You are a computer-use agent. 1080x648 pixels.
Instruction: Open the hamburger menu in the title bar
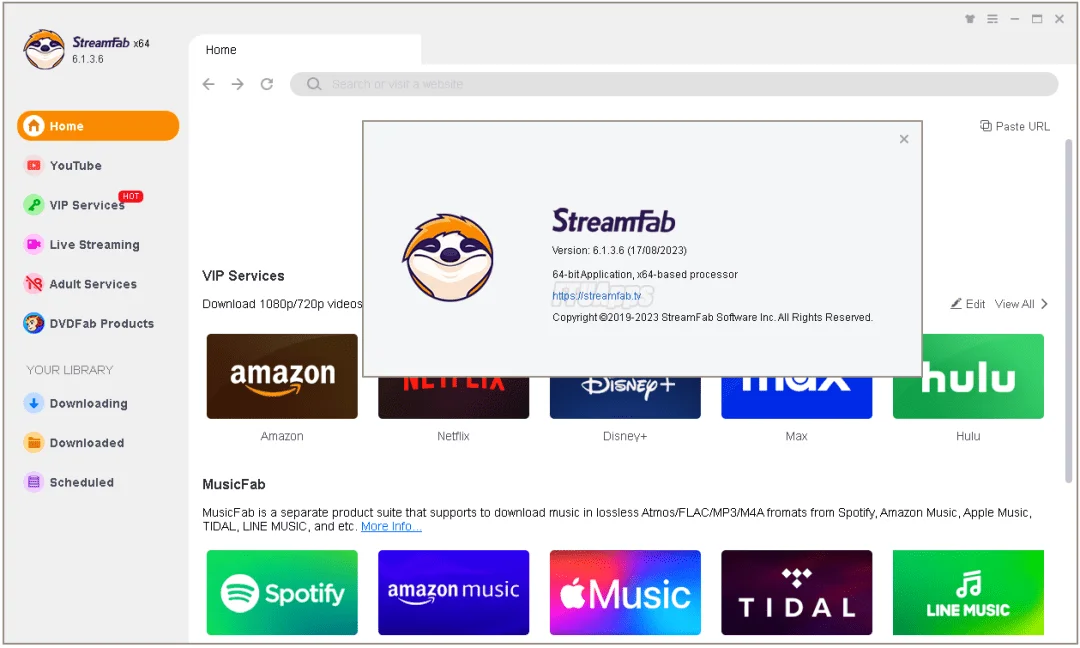tap(992, 19)
